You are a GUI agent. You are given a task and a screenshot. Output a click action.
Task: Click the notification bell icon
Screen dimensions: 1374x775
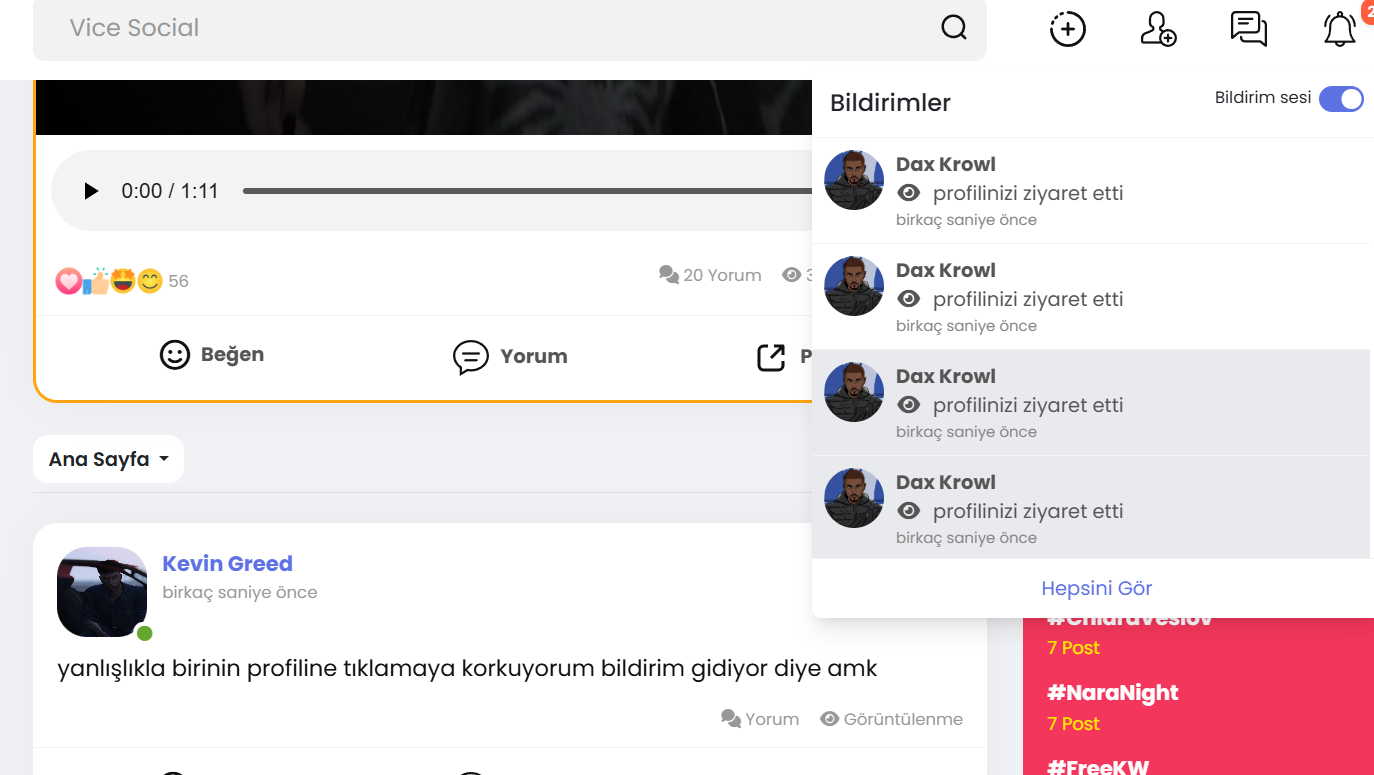coord(1339,29)
